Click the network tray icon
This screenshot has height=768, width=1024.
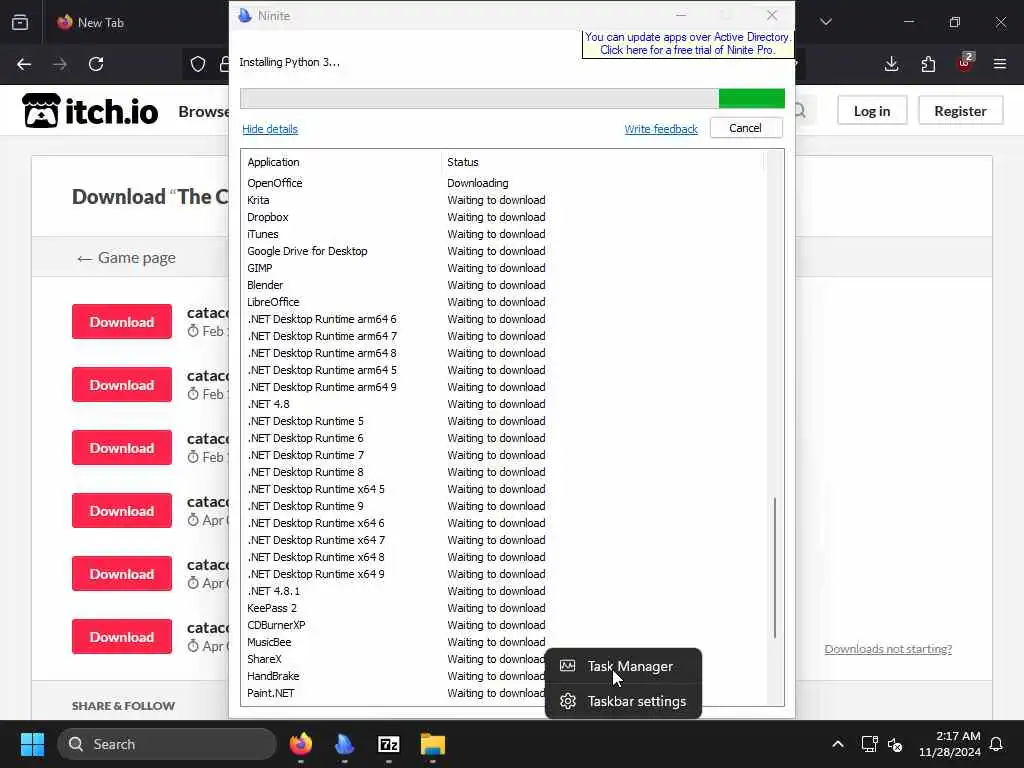[x=869, y=744]
